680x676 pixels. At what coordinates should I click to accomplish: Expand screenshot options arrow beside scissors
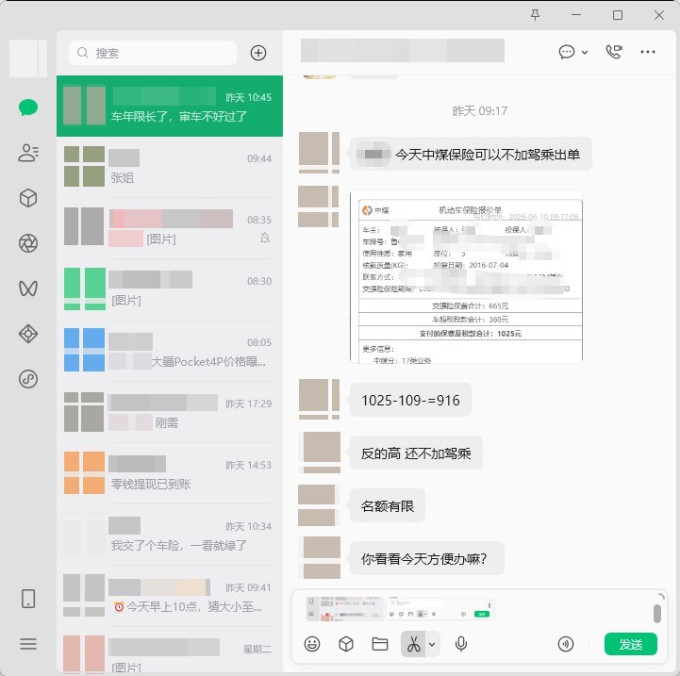point(432,644)
